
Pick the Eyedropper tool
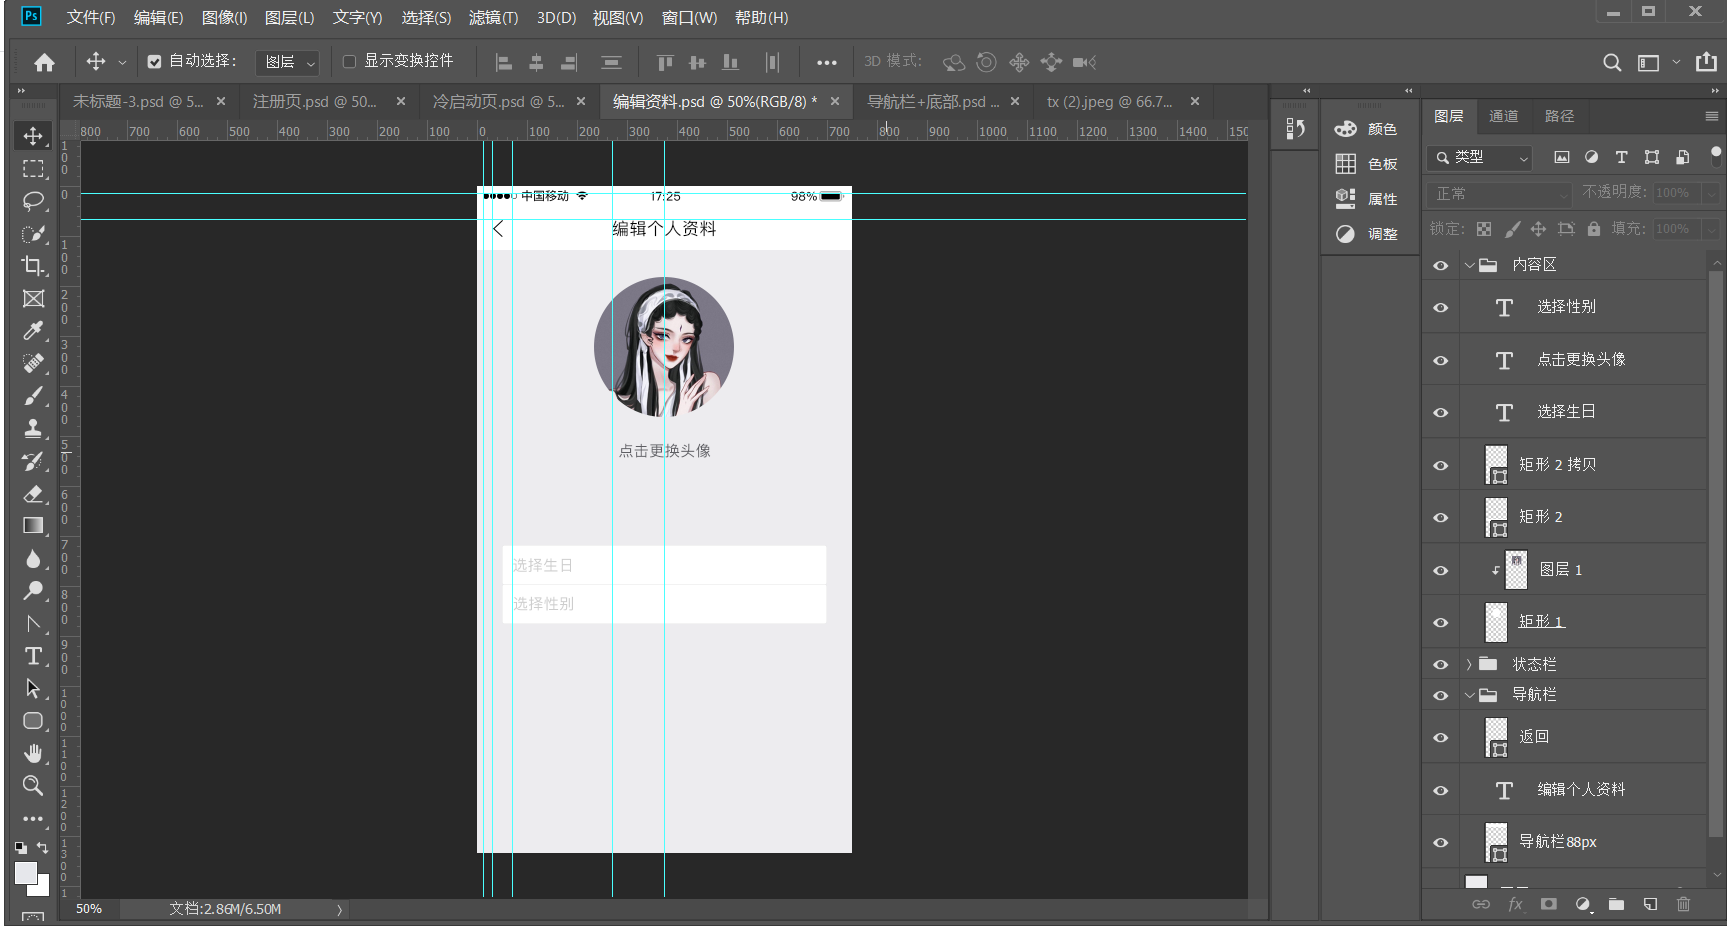33,331
